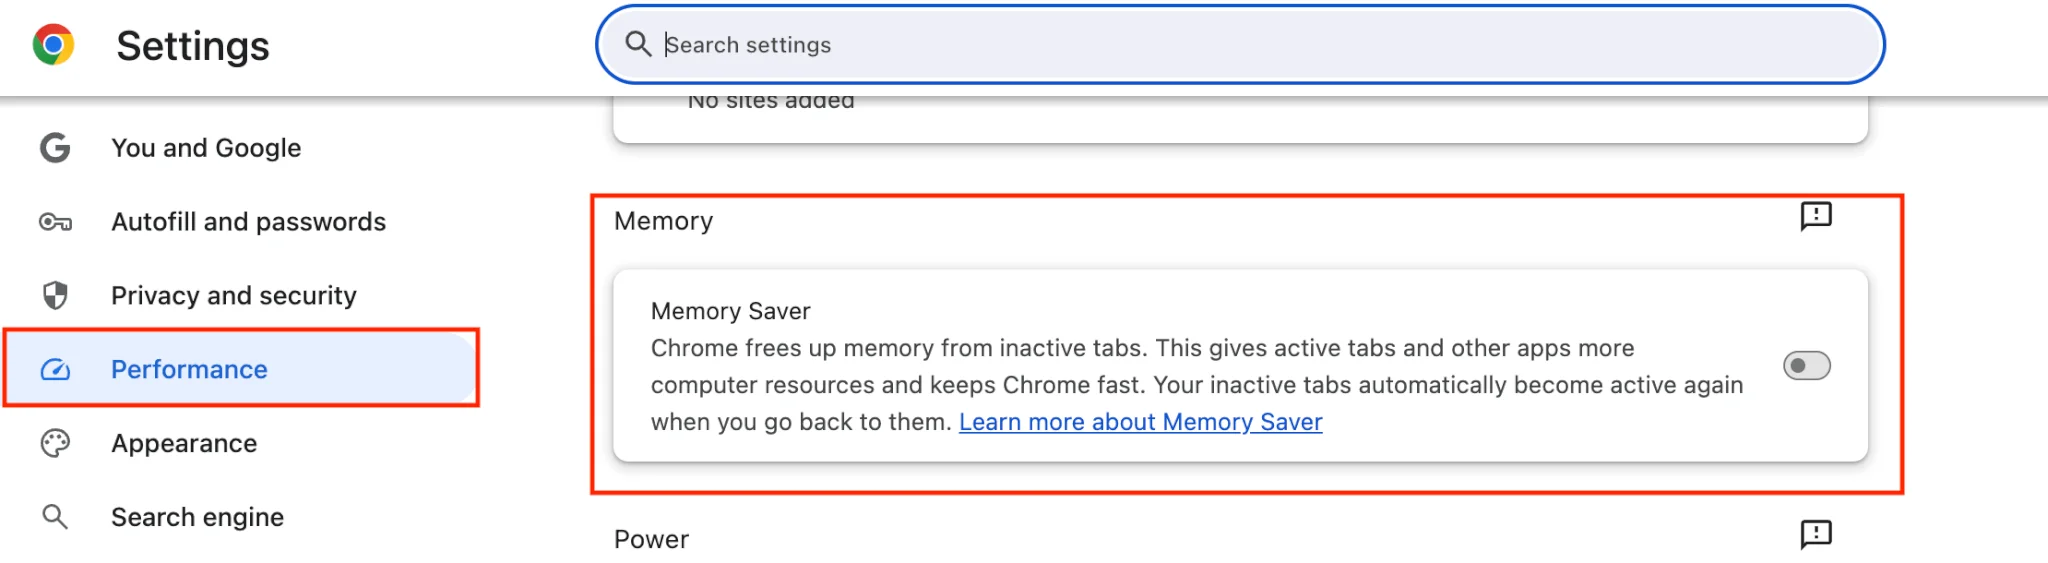2048x563 pixels.
Task: Click the Chrome logo icon
Action: [x=53, y=45]
